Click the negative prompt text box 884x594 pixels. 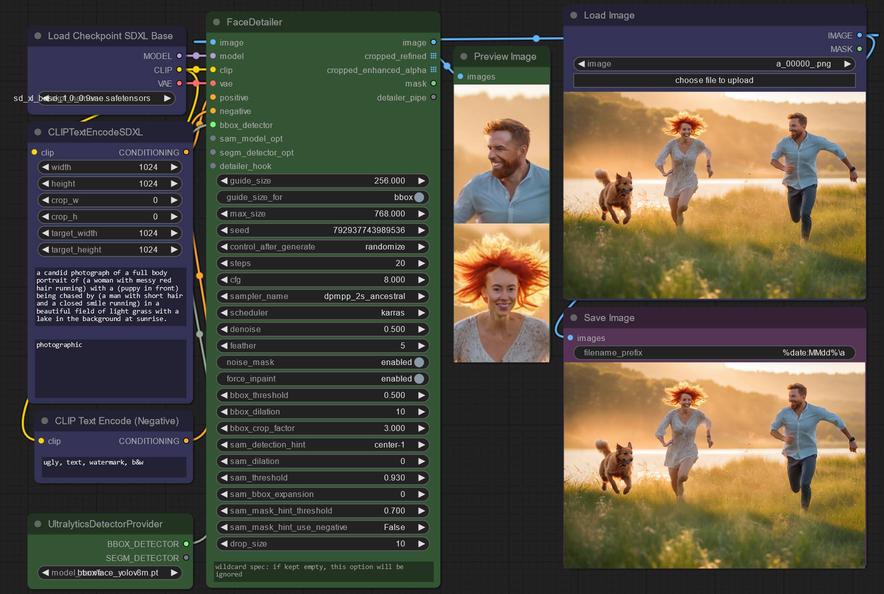tap(114, 467)
